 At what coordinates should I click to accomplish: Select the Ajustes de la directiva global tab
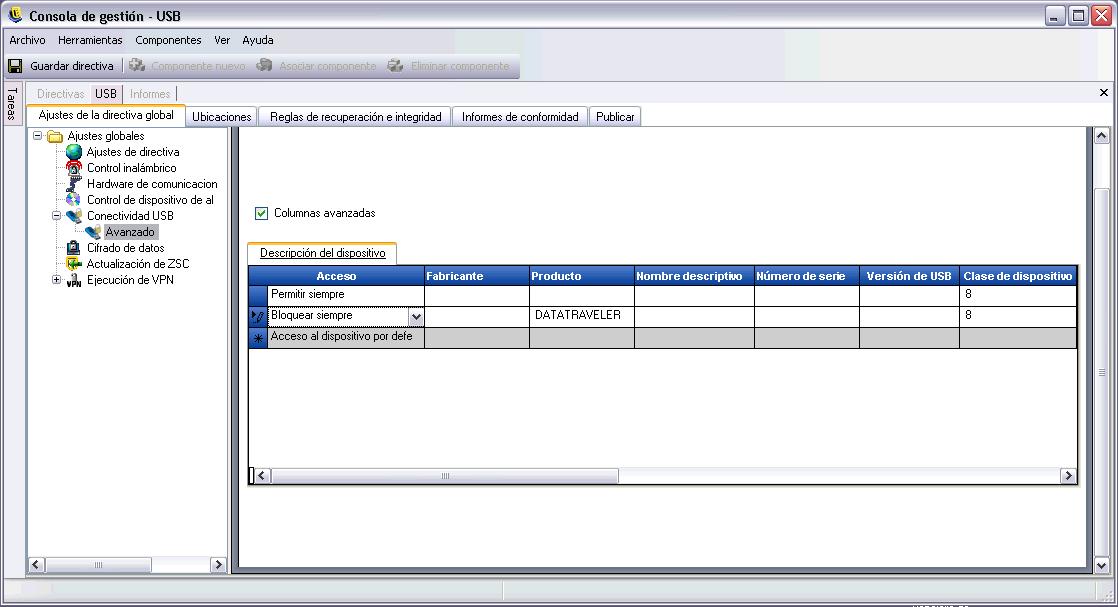(106, 115)
